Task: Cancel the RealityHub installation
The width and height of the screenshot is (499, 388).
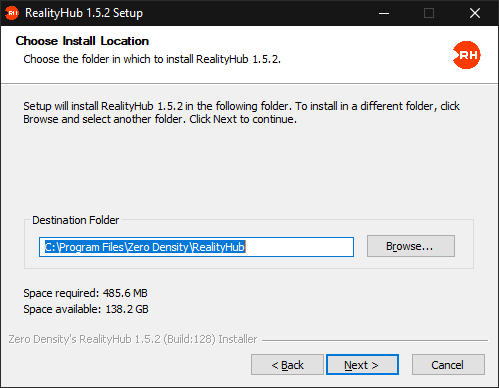Action: 448,365
